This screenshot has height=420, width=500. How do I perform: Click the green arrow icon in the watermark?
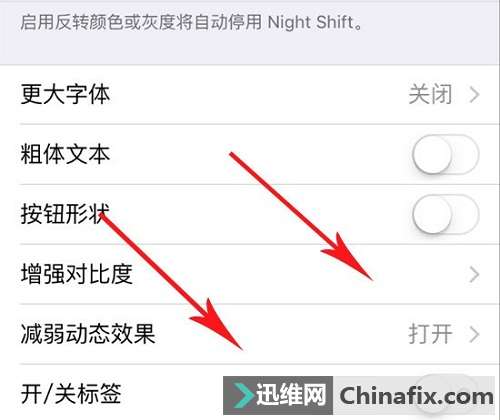tap(243, 395)
